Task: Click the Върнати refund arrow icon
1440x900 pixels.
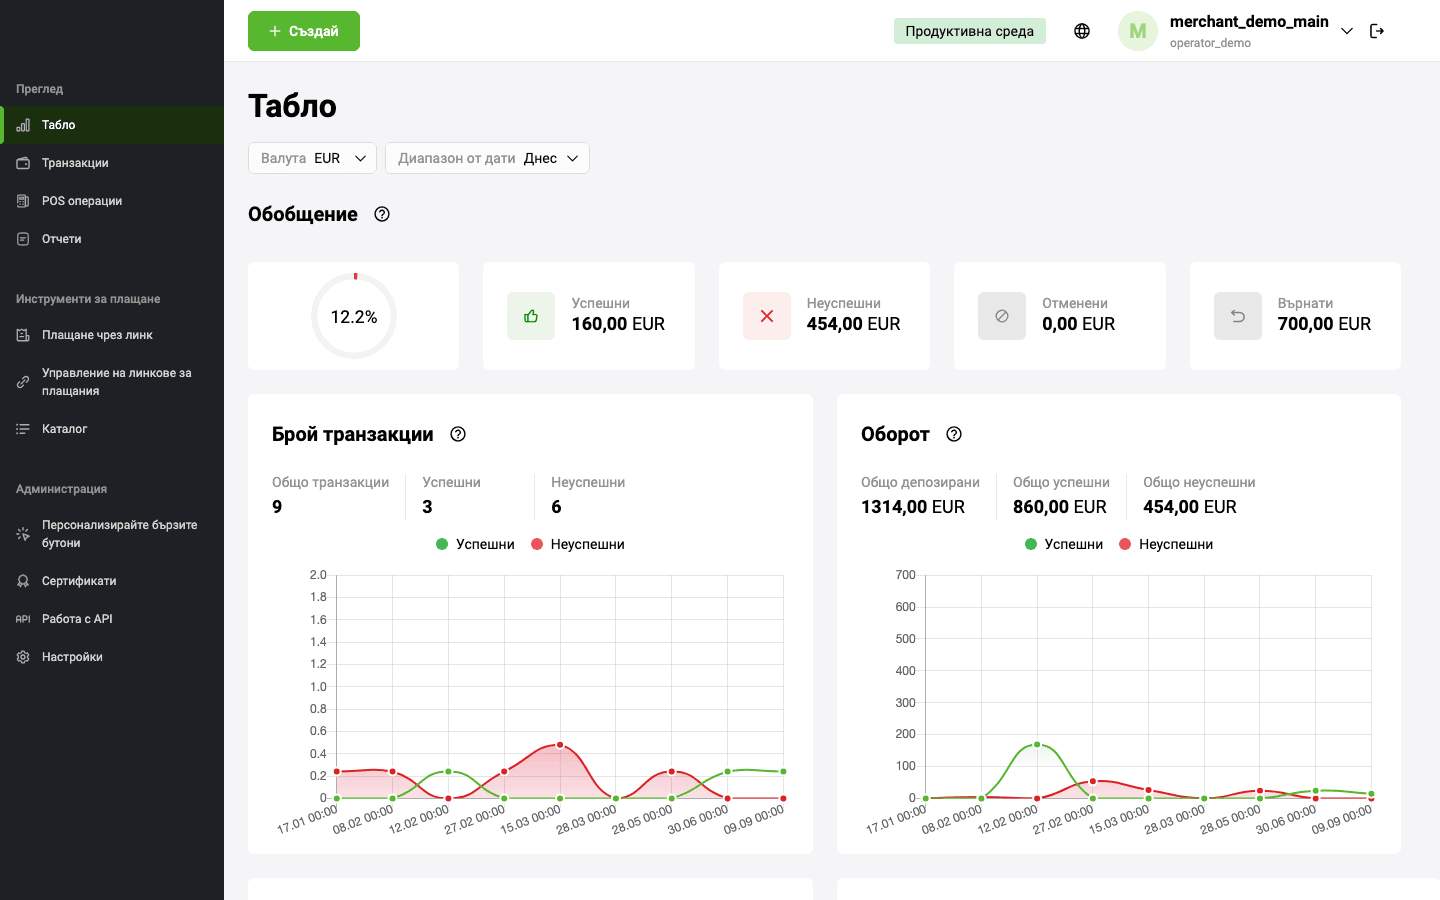Action: [x=1238, y=316]
